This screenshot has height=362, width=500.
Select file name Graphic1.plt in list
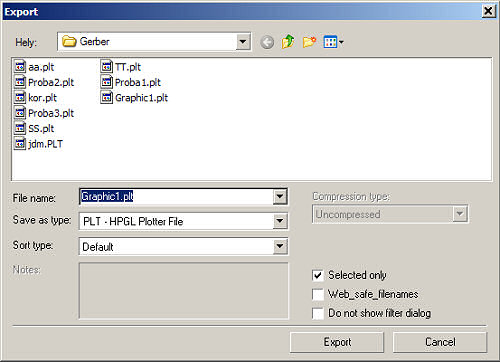point(141,98)
